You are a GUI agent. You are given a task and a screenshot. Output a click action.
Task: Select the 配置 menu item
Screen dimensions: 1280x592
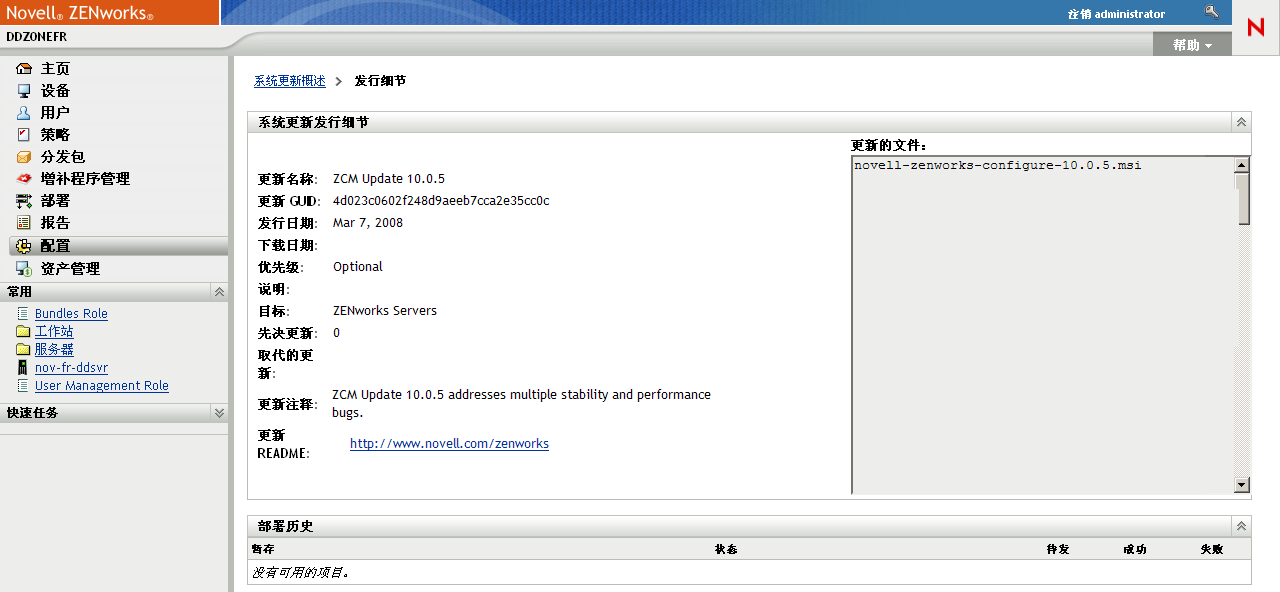click(x=55, y=246)
